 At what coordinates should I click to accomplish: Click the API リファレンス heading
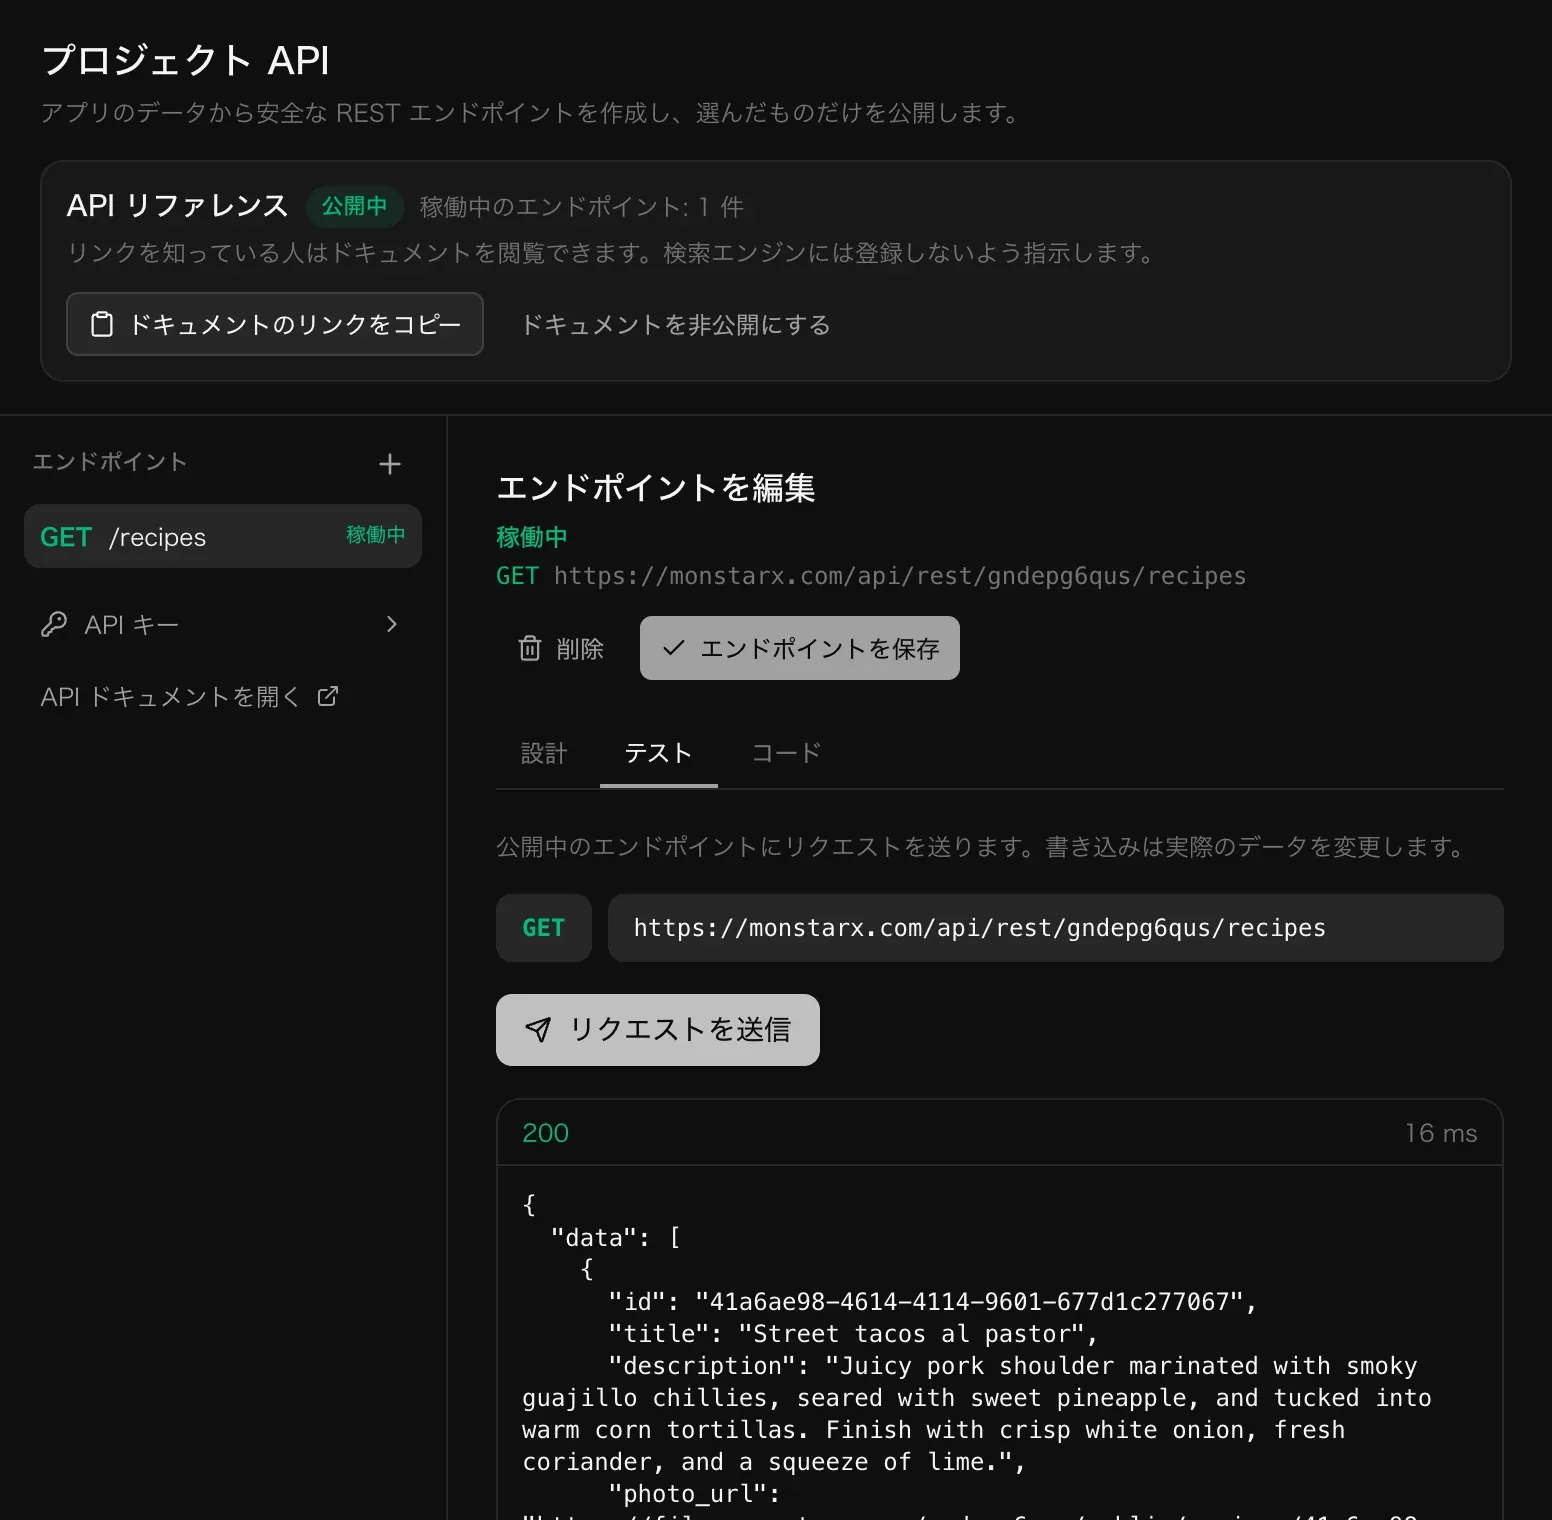177,206
